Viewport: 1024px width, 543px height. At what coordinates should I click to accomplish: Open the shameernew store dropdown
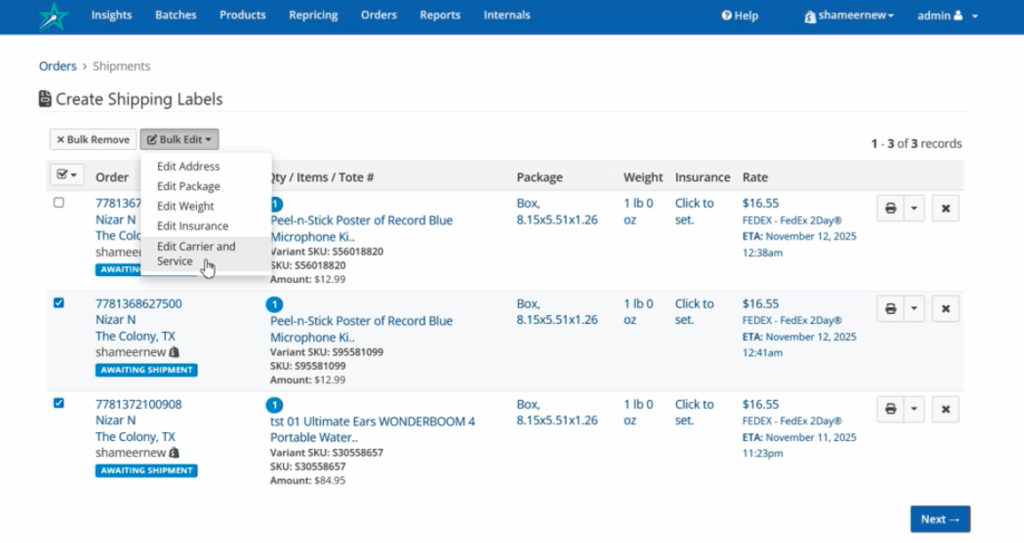click(x=849, y=16)
